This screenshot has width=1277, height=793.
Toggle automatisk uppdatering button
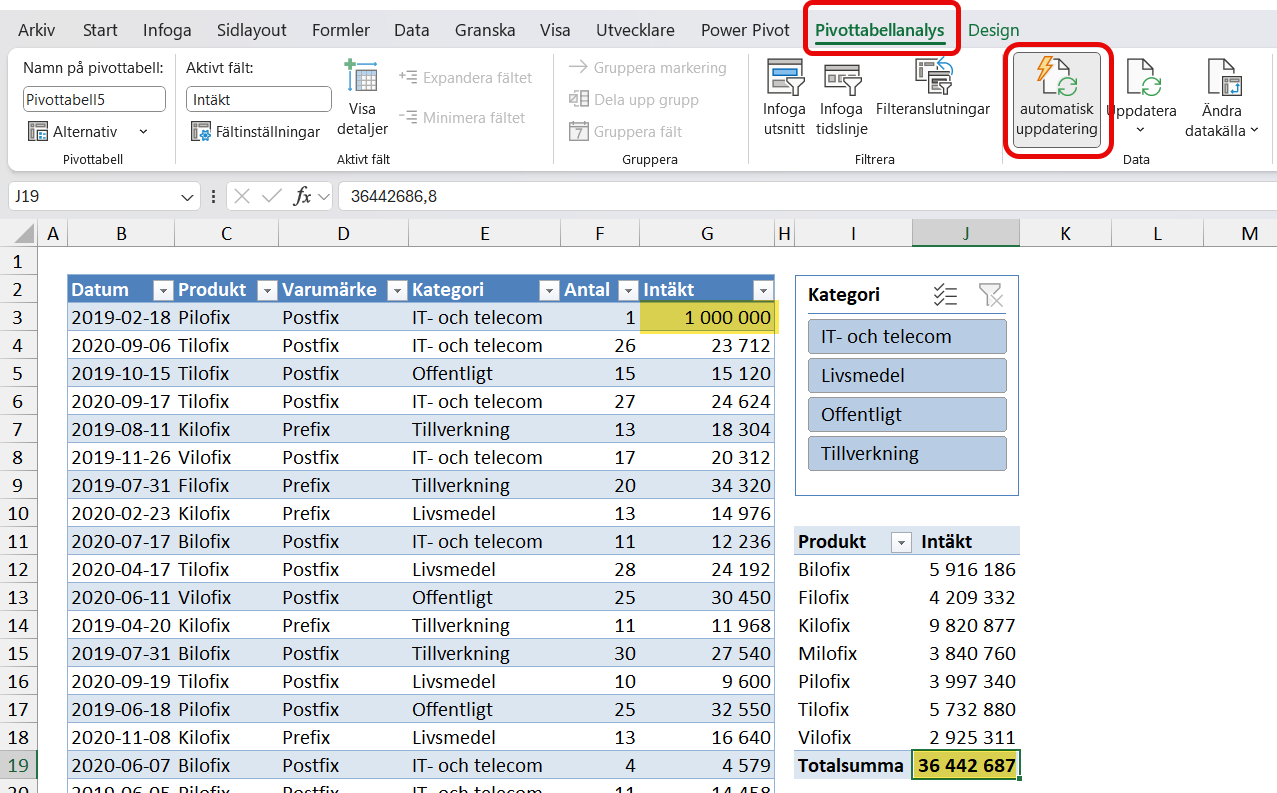click(x=1057, y=99)
